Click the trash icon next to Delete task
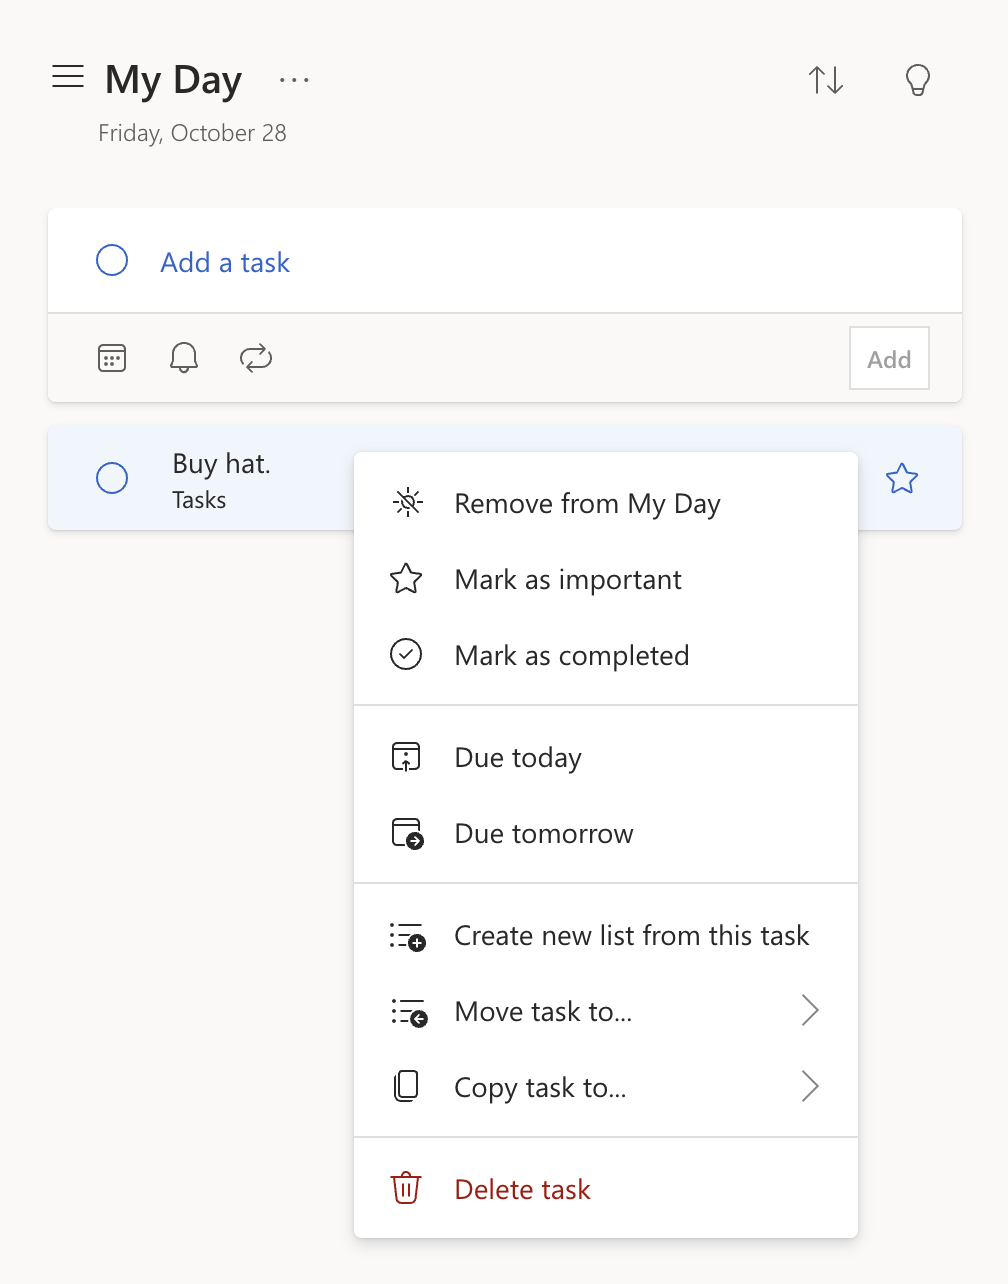This screenshot has width=1008, height=1284. pyautogui.click(x=406, y=1189)
